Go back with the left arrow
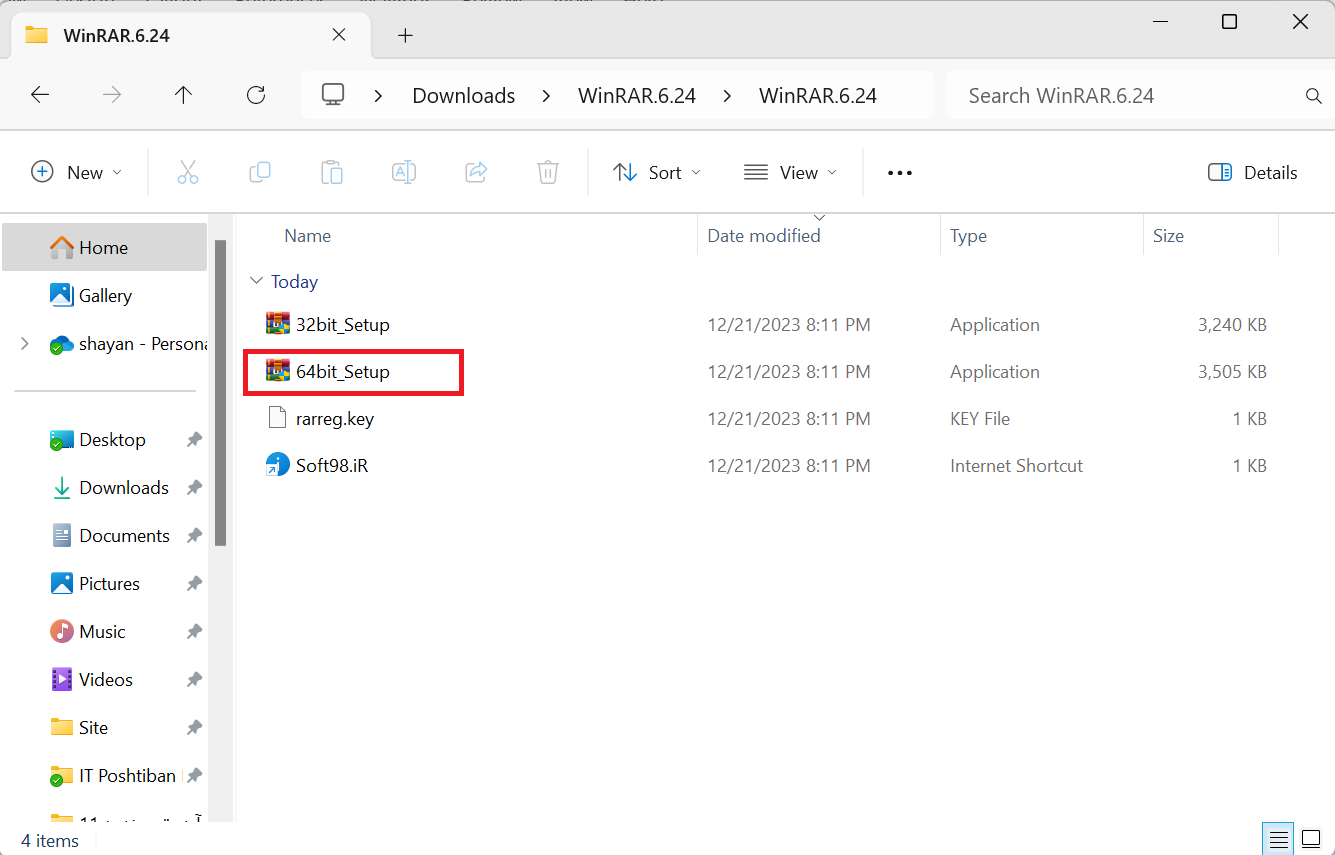 40,95
